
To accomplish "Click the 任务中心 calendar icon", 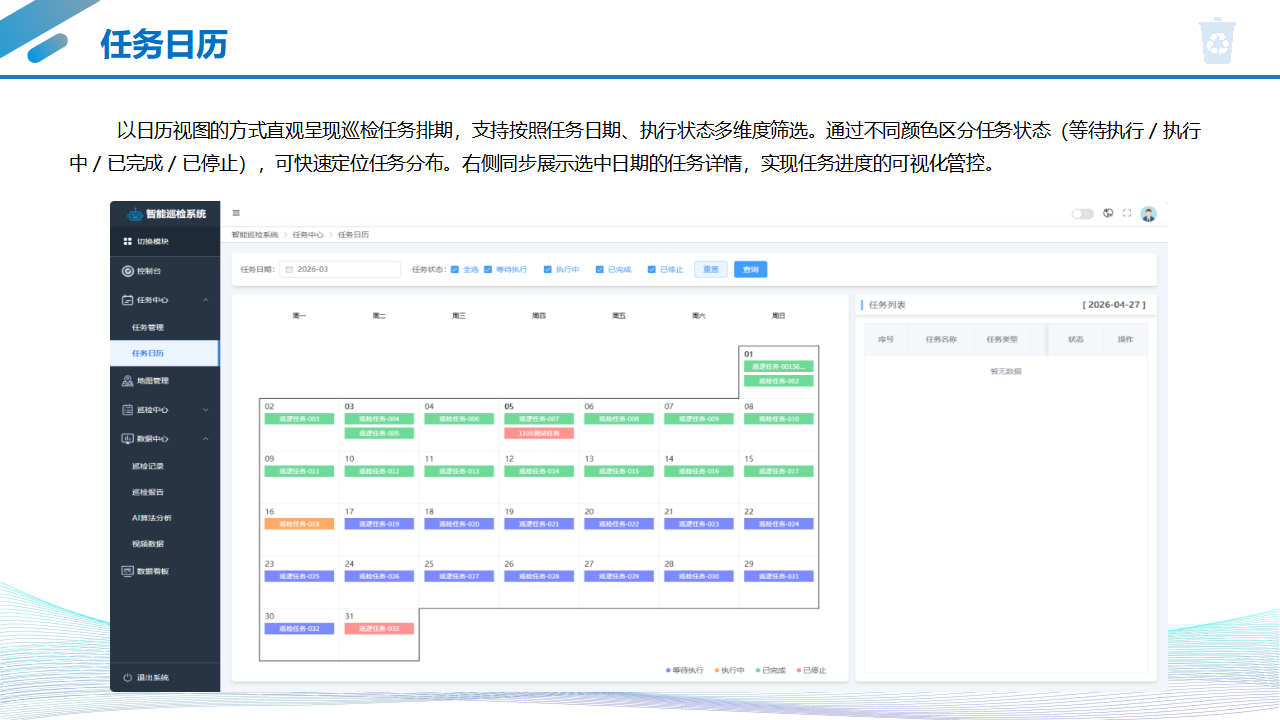I will pyautogui.click(x=127, y=300).
